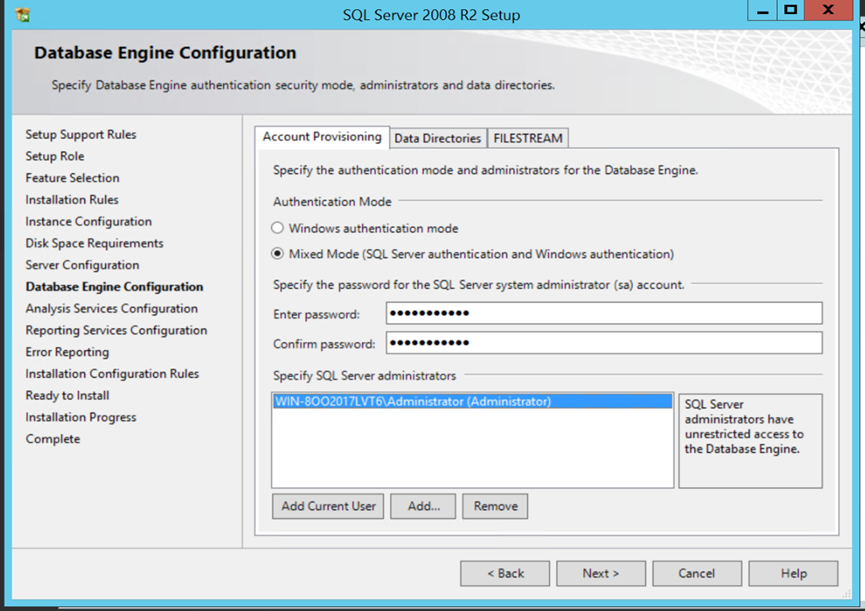Click Error Reporting step in sidebar
The image size is (865, 611).
67,352
